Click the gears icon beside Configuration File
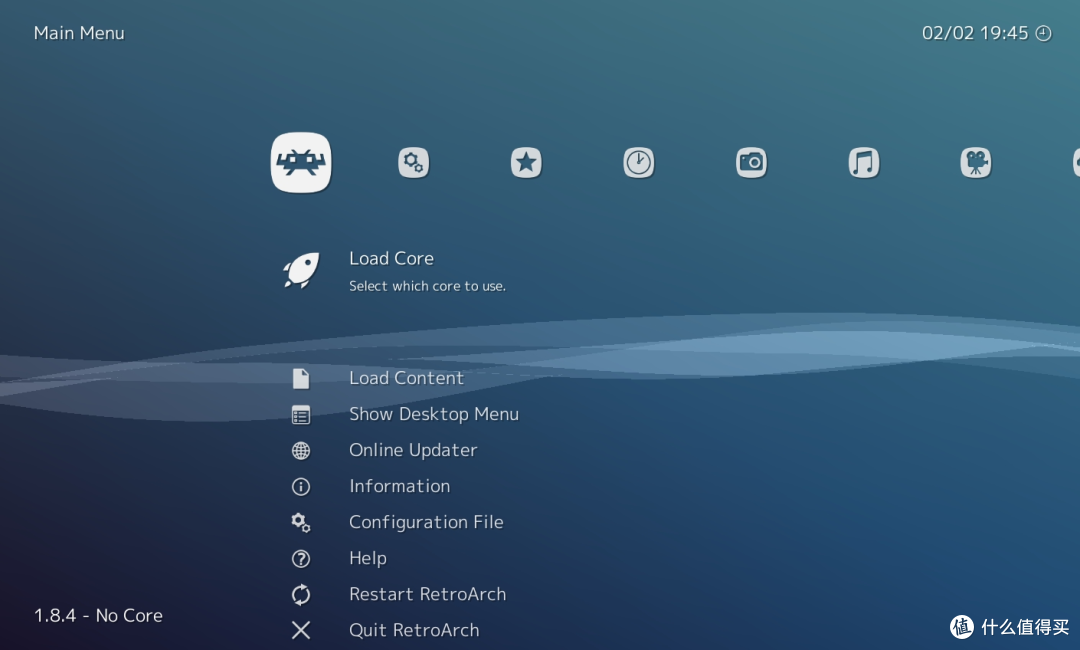Viewport: 1080px width, 650px height. coord(301,523)
